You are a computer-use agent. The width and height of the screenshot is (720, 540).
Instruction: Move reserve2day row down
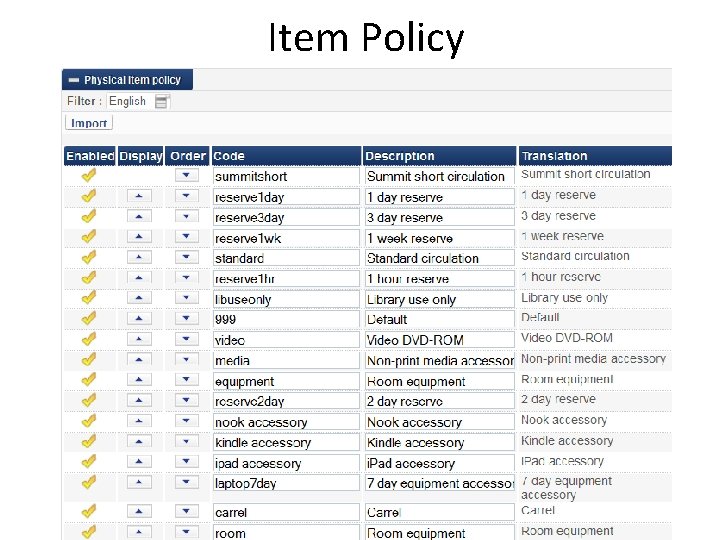(x=186, y=400)
